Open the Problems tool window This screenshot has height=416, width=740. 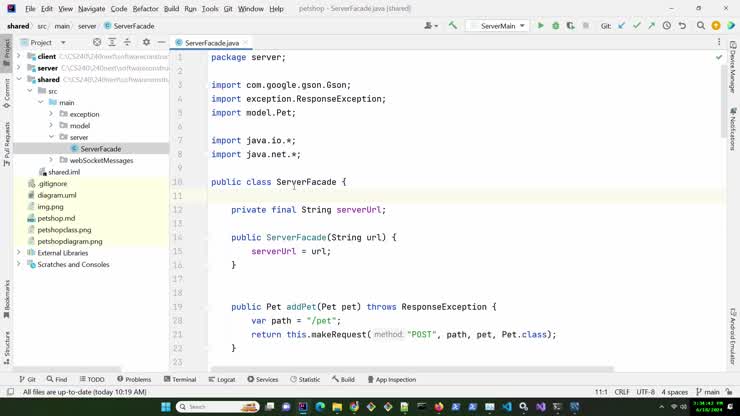pos(134,379)
